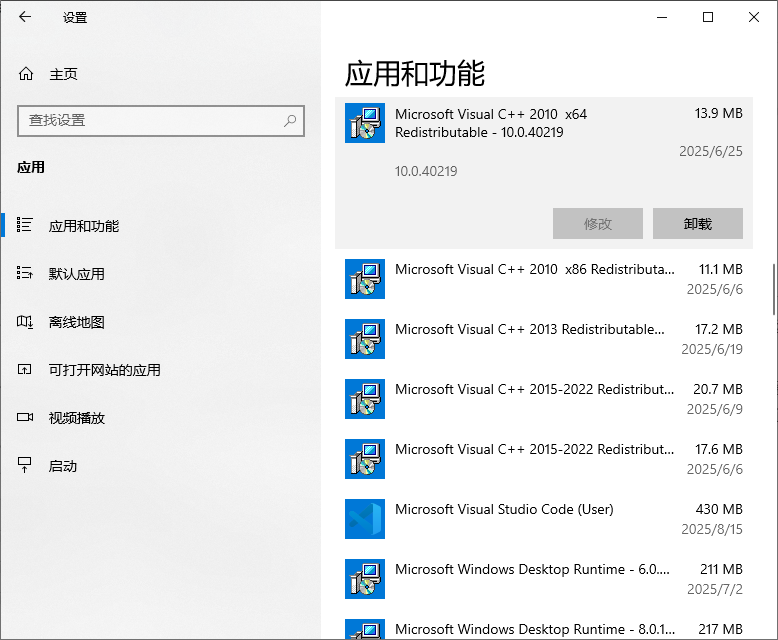Click the search magnifier icon in 查找设置
Viewport: 778px width, 640px height.
point(290,121)
